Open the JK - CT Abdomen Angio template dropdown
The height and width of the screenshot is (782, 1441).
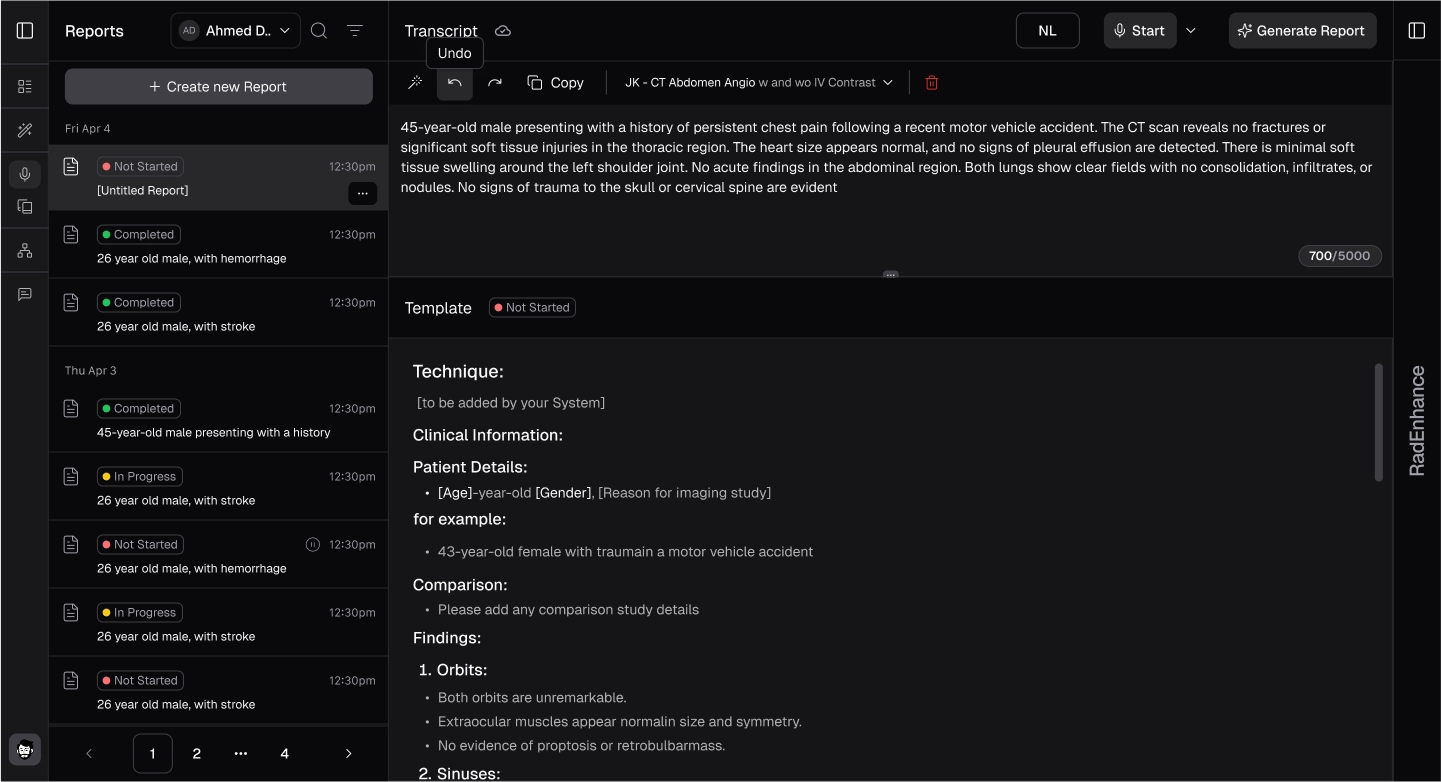758,83
